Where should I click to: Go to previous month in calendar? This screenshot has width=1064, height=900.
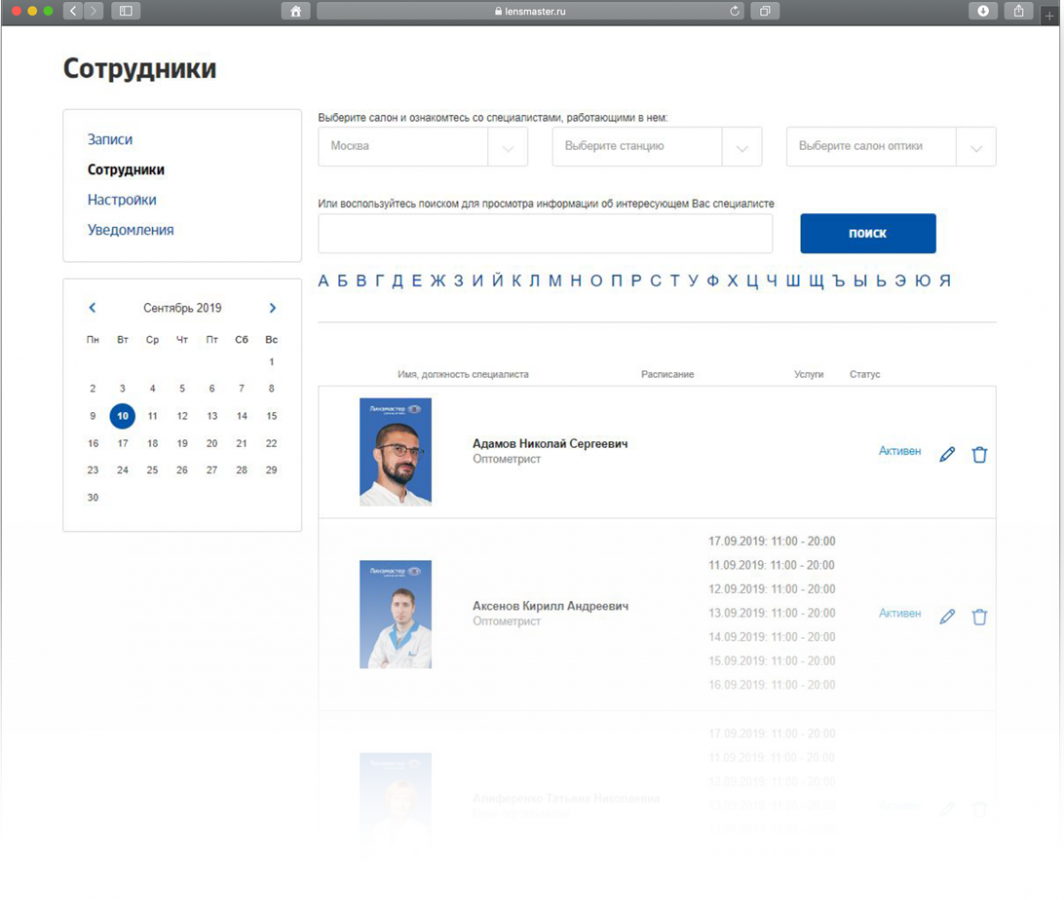tap(92, 307)
